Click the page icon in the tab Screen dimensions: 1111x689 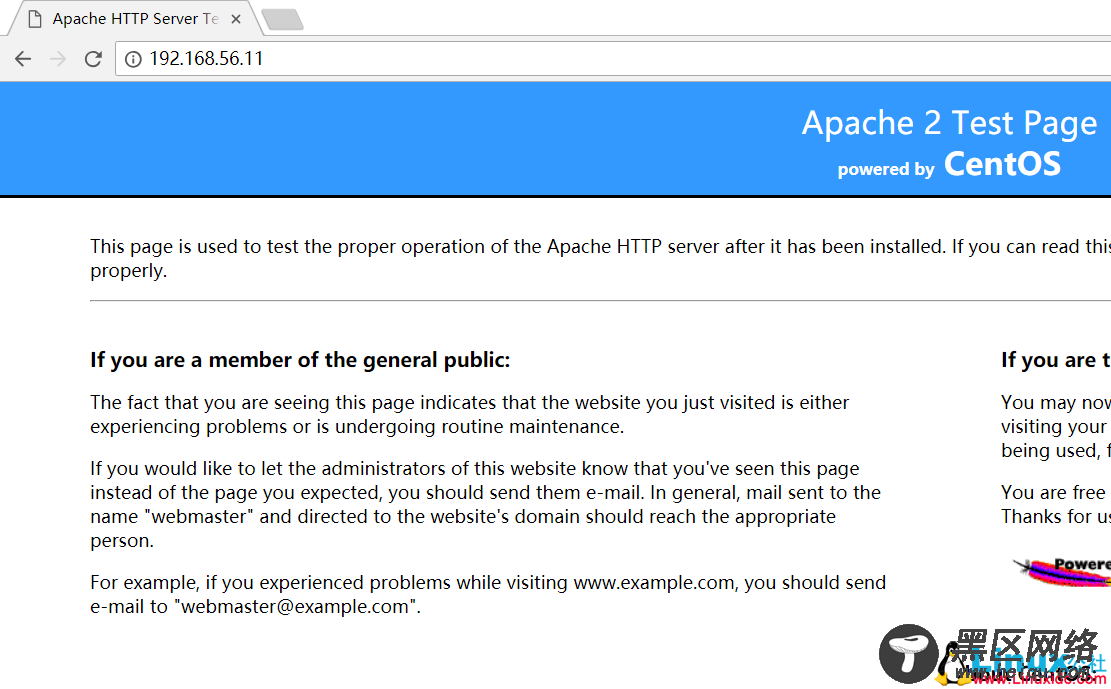pyautogui.click(x=35, y=19)
